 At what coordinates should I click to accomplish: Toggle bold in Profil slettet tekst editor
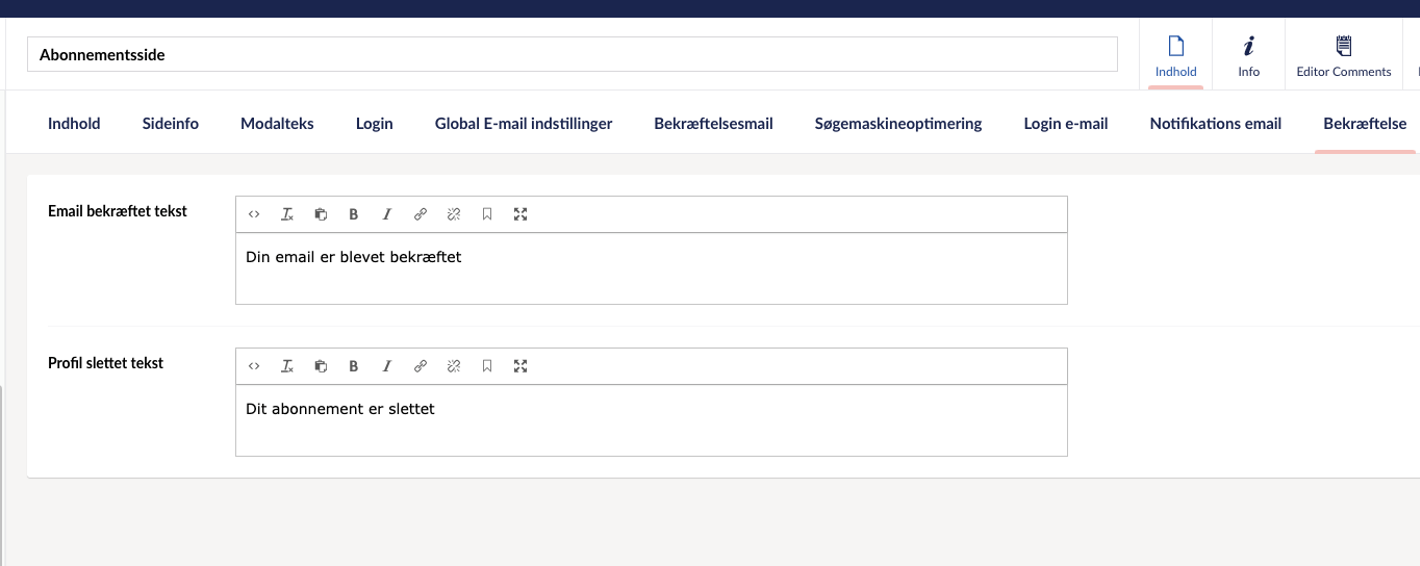(354, 366)
